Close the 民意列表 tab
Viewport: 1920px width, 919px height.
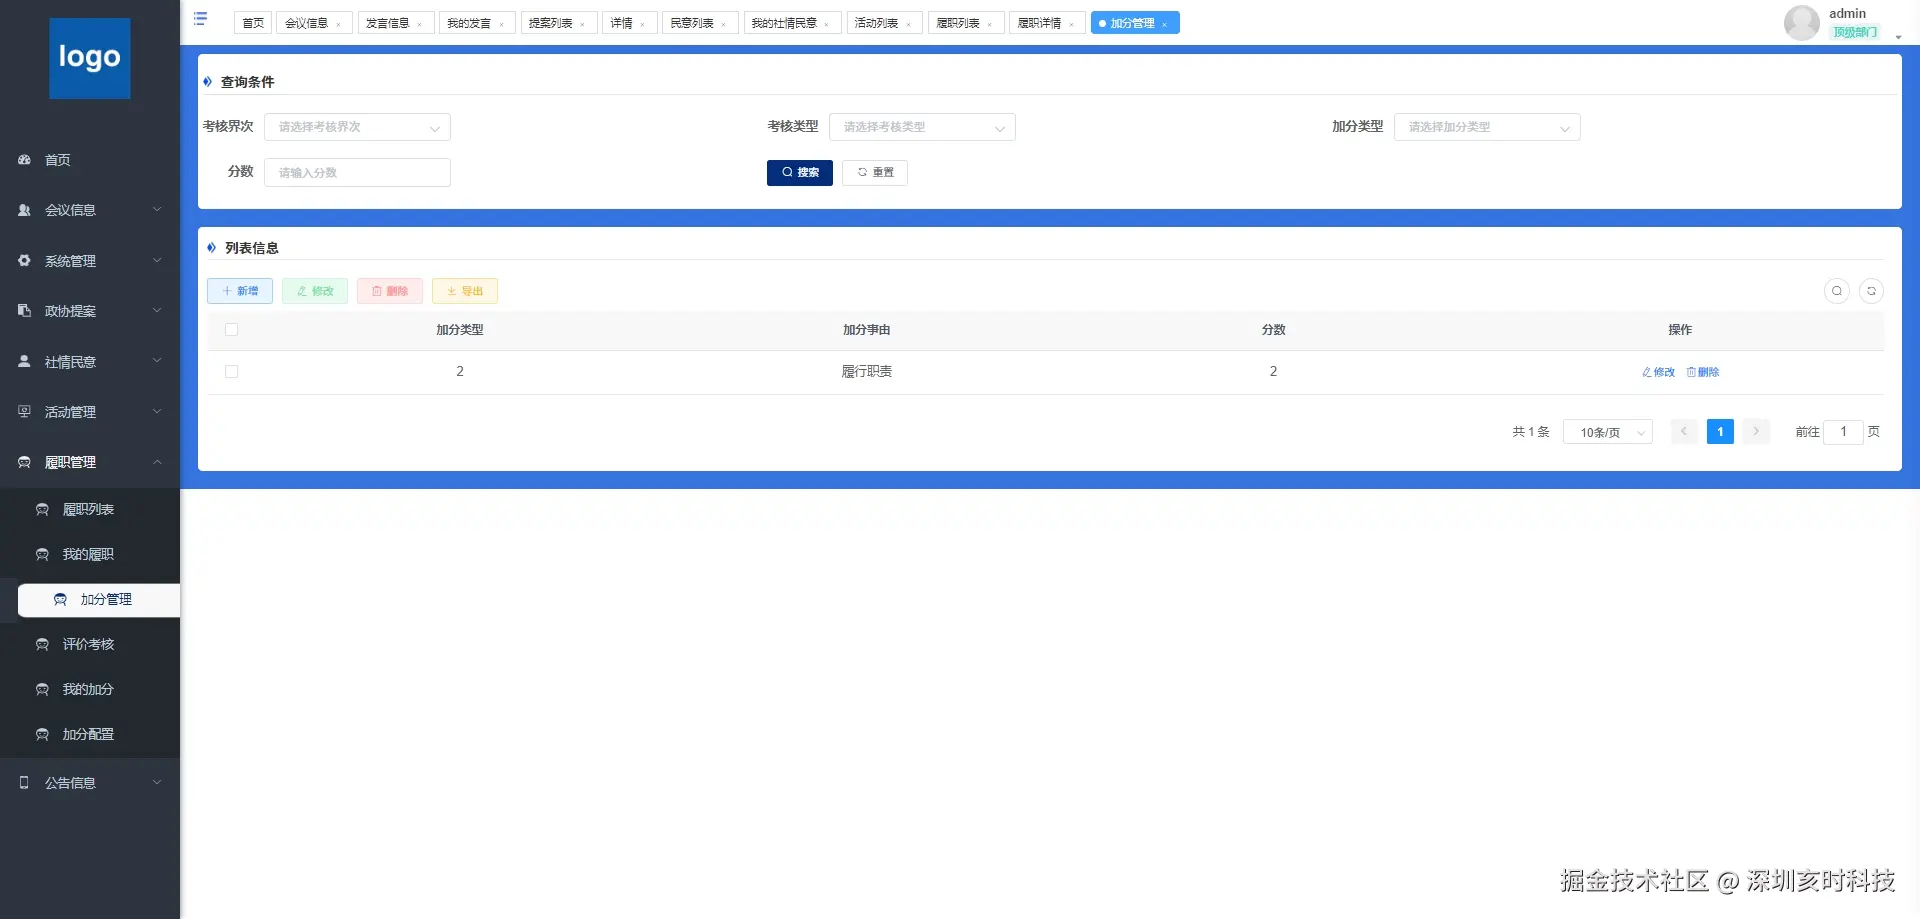click(x=723, y=24)
